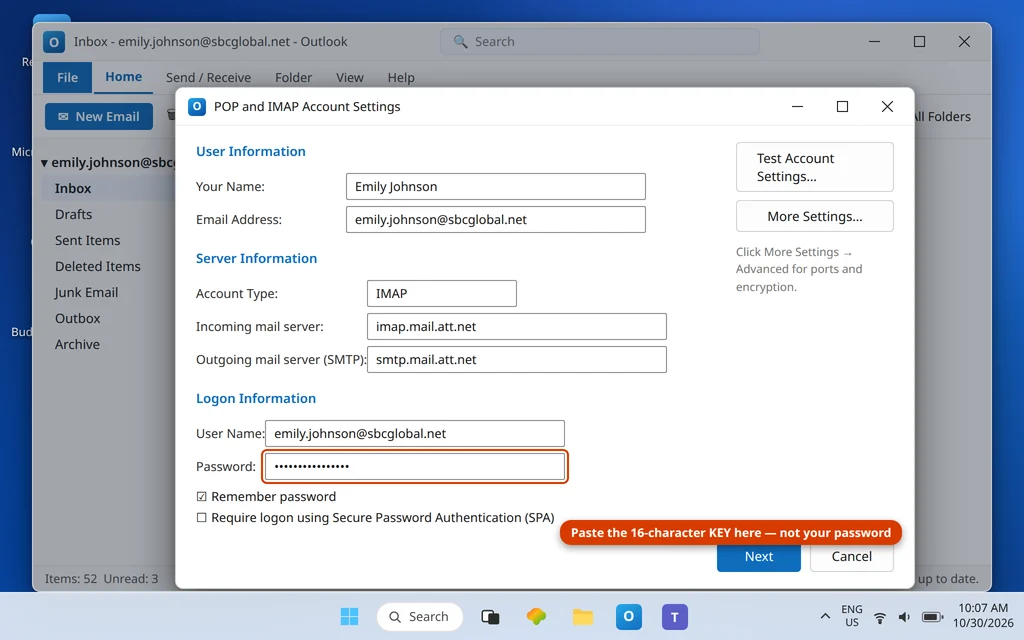The height and width of the screenshot is (640, 1024).
Task: Click the 'Logon Information' section heading
Action: (256, 398)
